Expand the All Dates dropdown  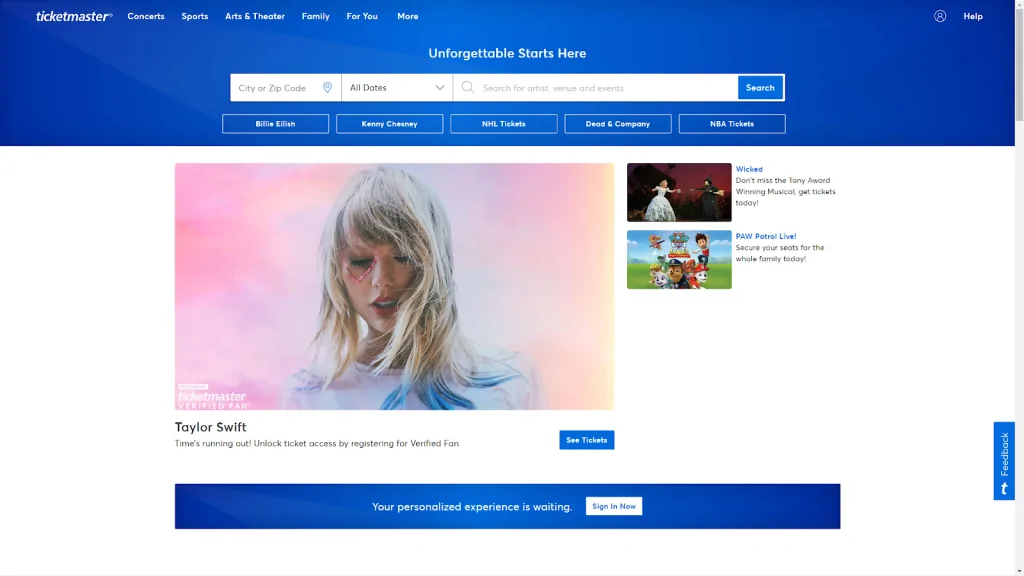(x=397, y=88)
